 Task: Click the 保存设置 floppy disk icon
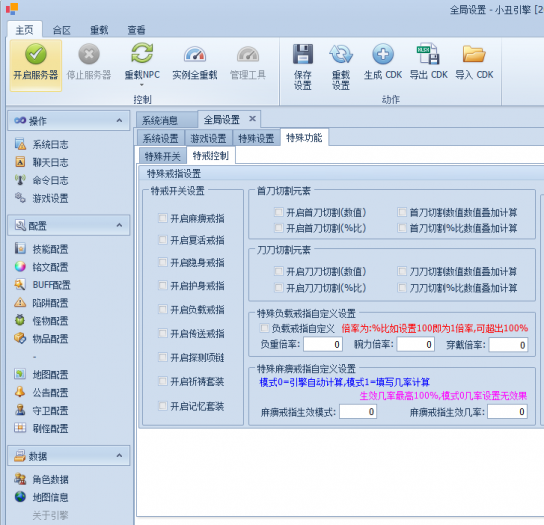[x=303, y=54]
